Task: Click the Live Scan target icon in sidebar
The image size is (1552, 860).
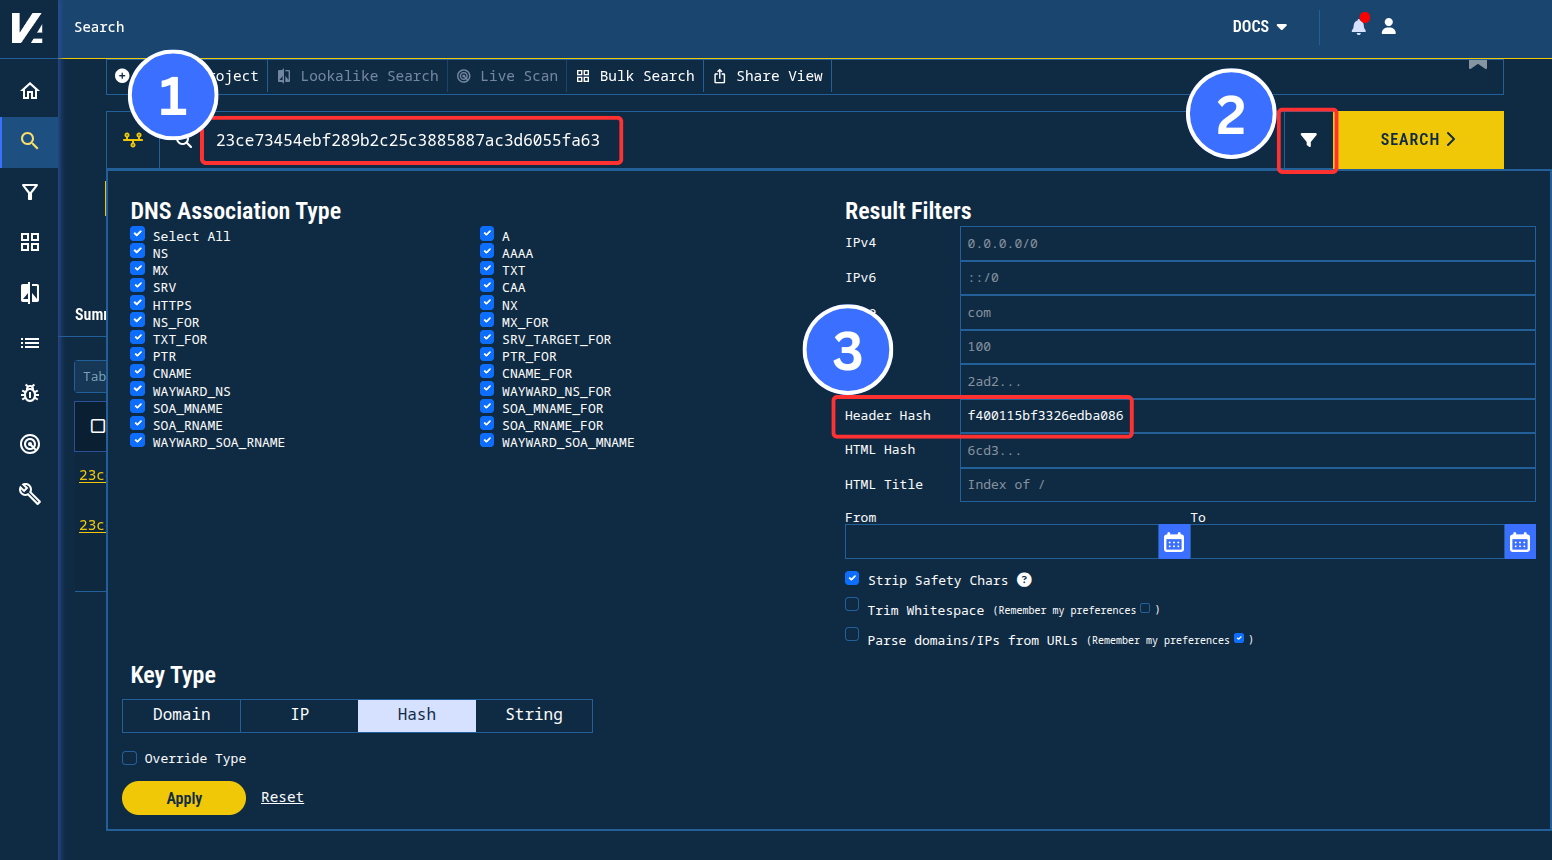Action: pos(29,443)
